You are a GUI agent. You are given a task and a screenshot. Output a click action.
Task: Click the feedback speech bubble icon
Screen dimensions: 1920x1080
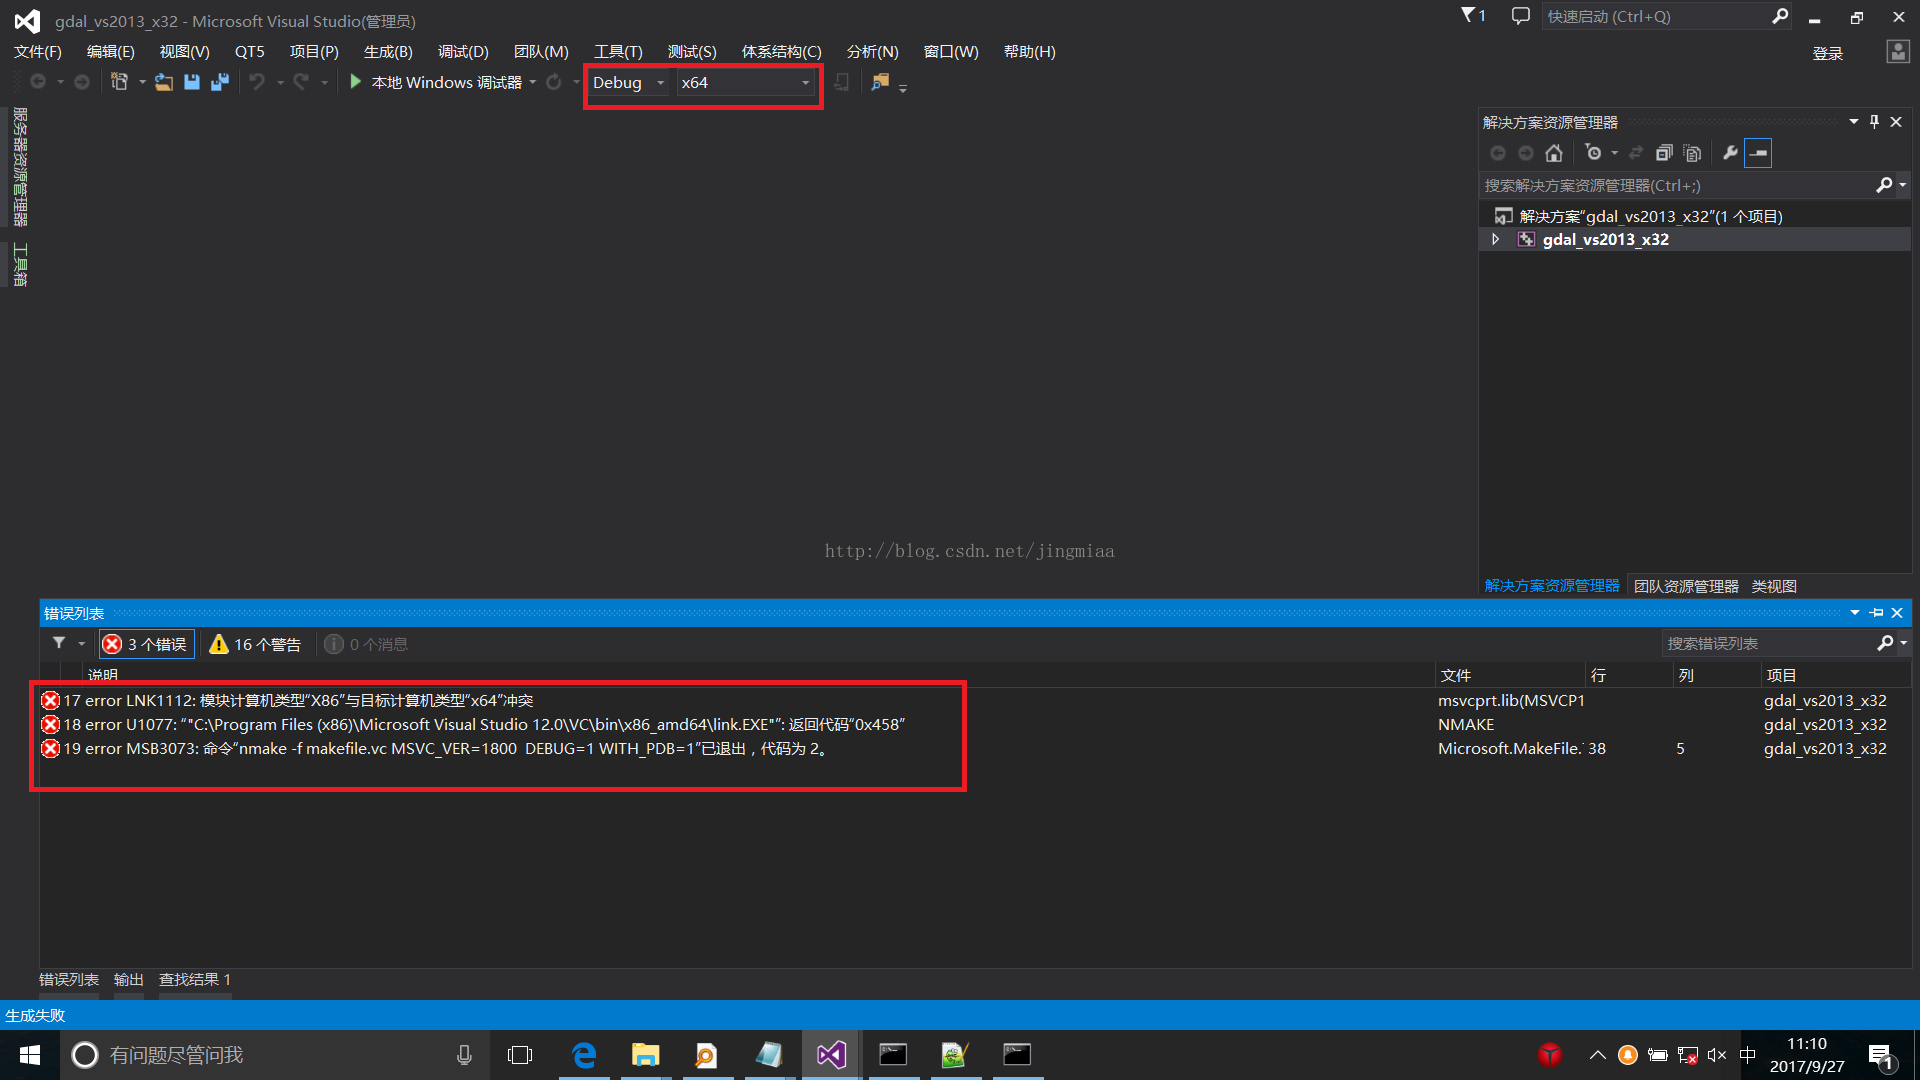(x=1520, y=16)
